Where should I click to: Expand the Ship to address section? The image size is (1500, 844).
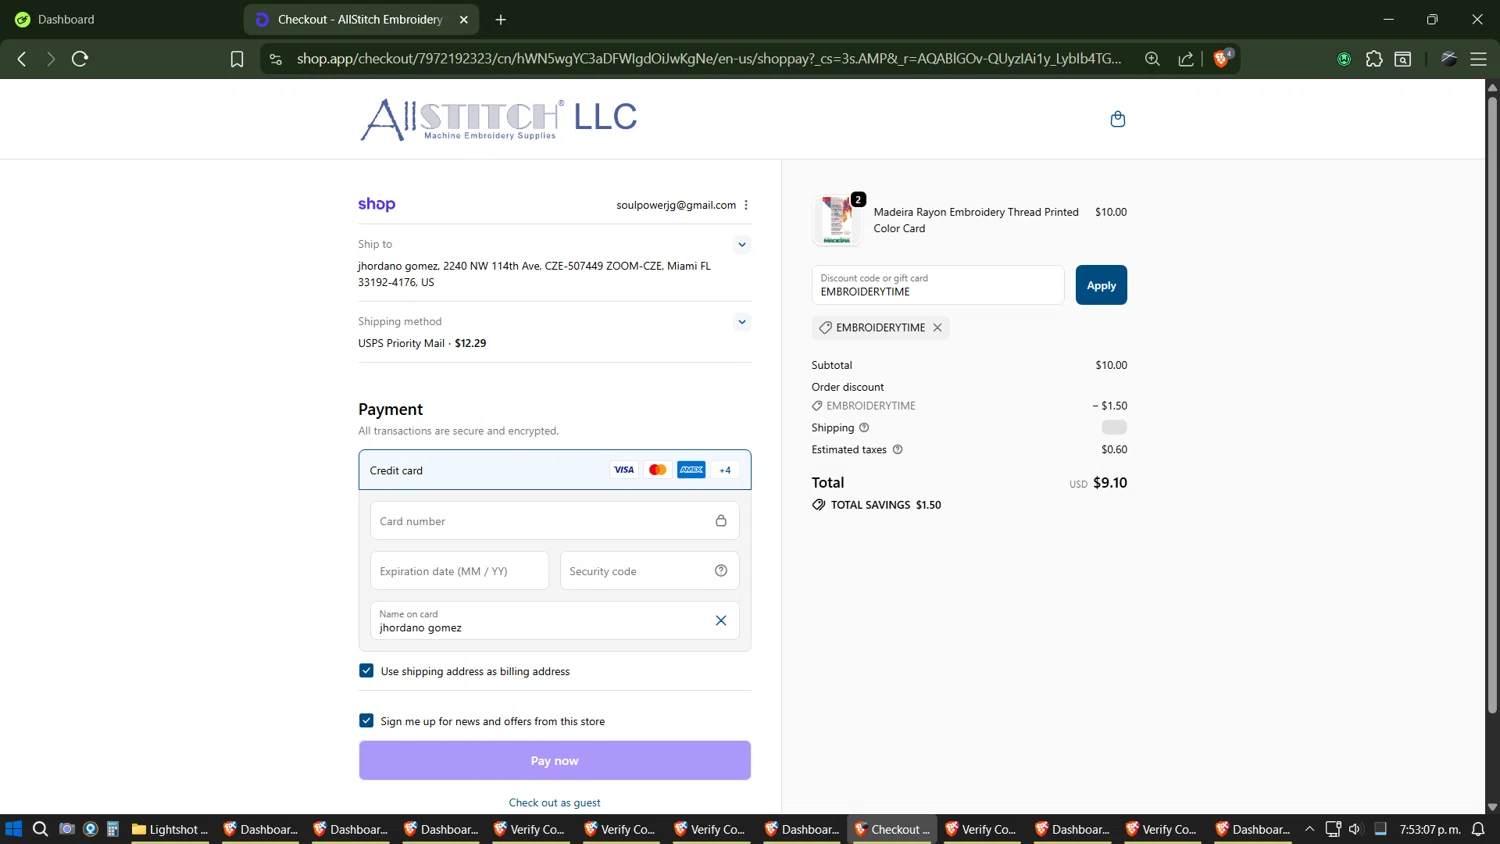coord(742,244)
